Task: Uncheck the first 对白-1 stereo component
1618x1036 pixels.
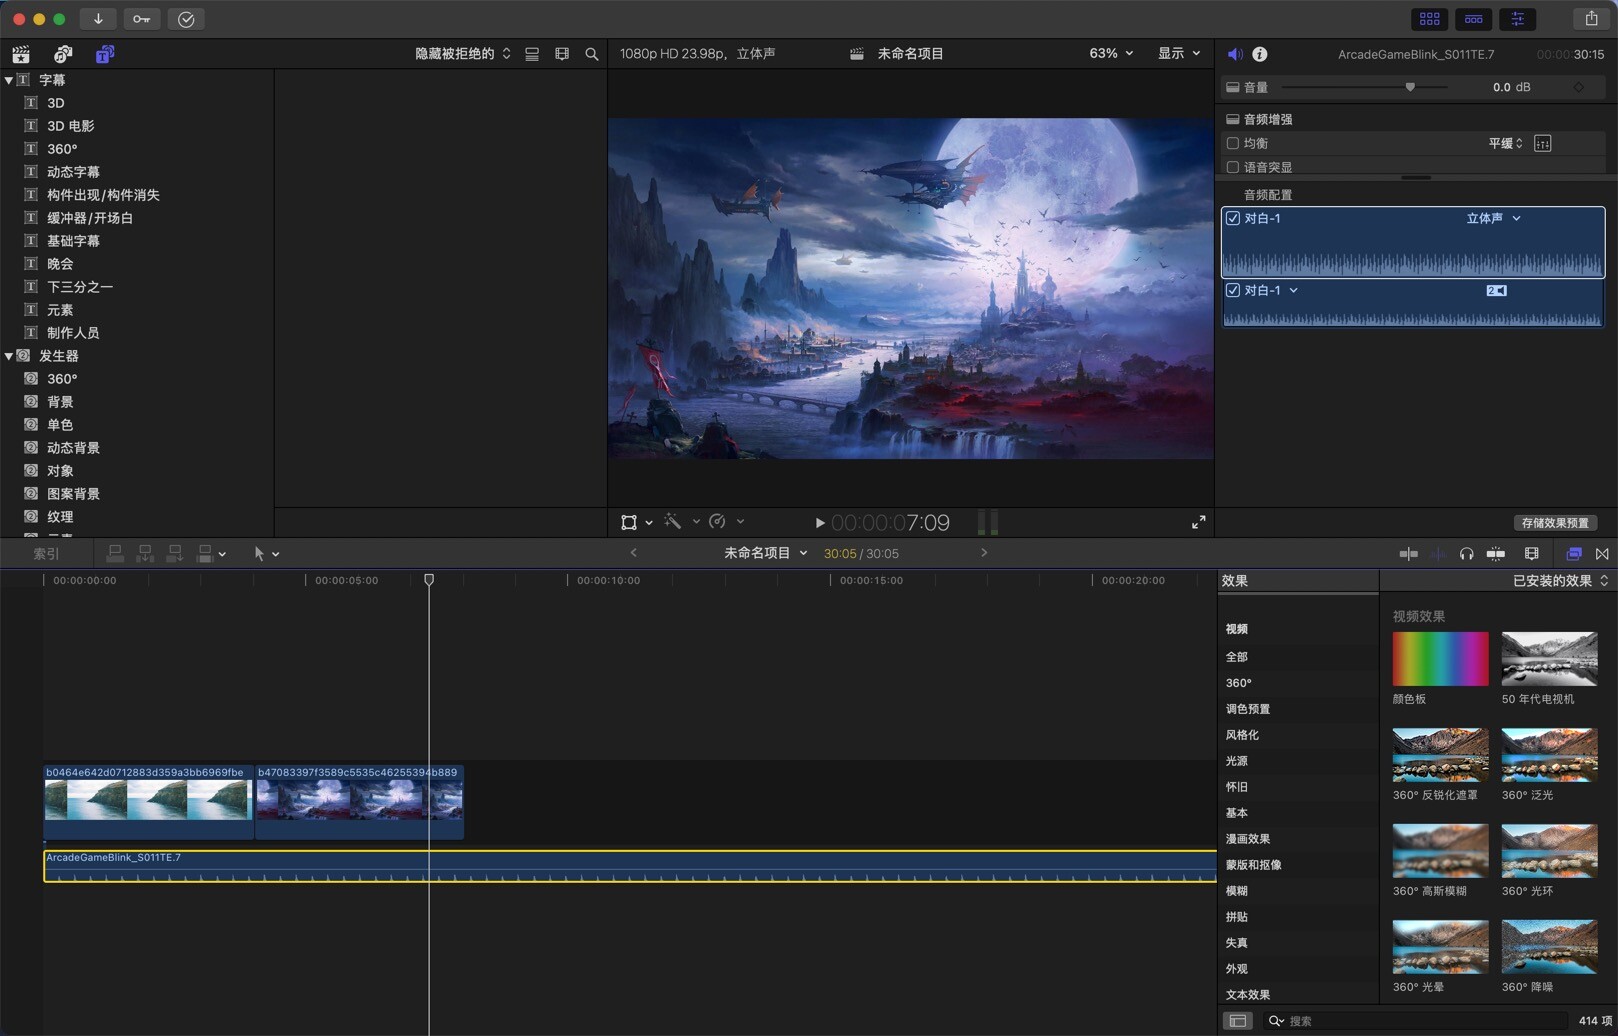Action: [x=1233, y=218]
